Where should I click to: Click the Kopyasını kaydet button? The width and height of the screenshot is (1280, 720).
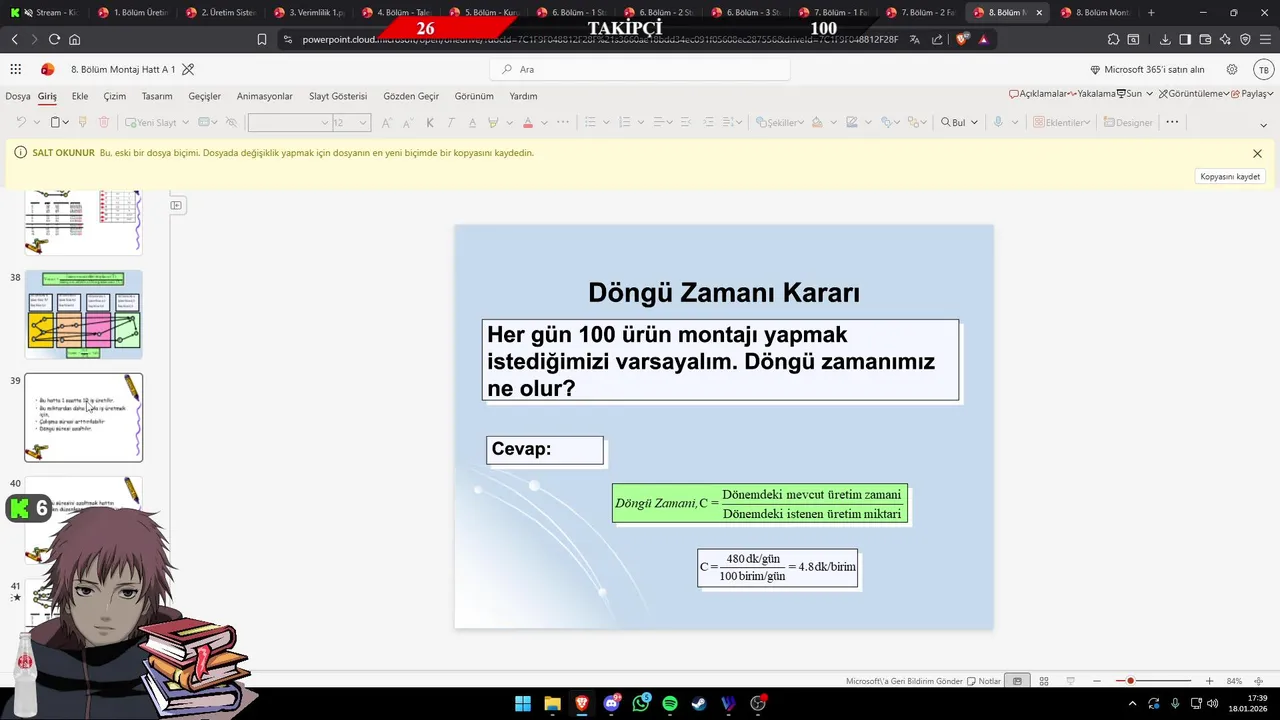[1230, 176]
